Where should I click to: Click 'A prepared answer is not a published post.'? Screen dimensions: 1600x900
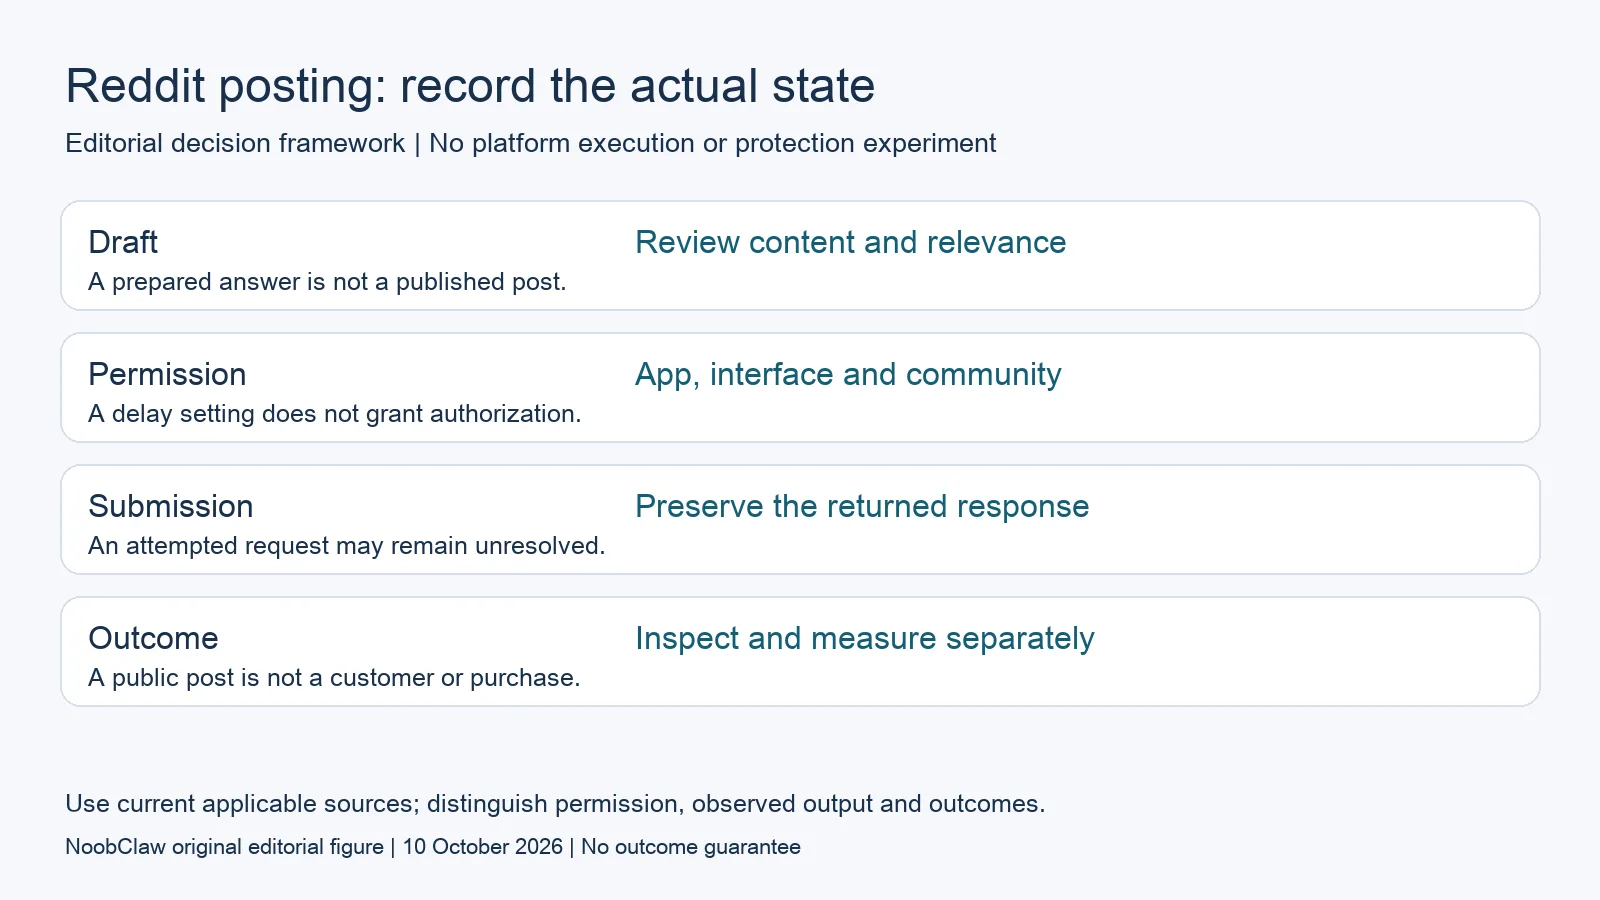coord(327,282)
